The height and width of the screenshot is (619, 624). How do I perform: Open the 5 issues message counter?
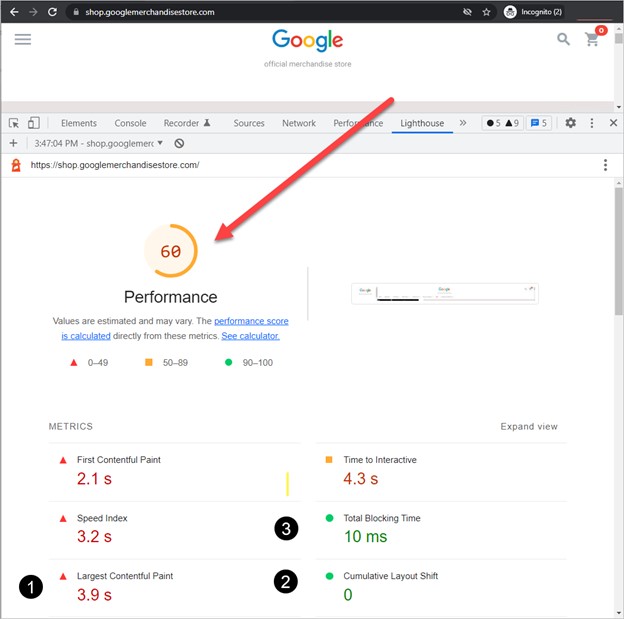coord(539,123)
